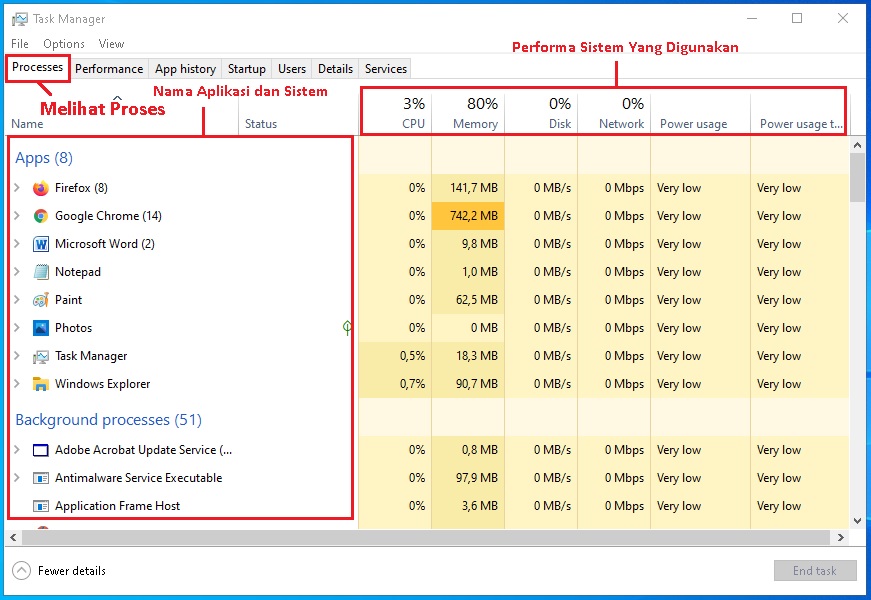The height and width of the screenshot is (600, 871).
Task: Select the Antimalware Service Executable icon
Action: tap(41, 478)
